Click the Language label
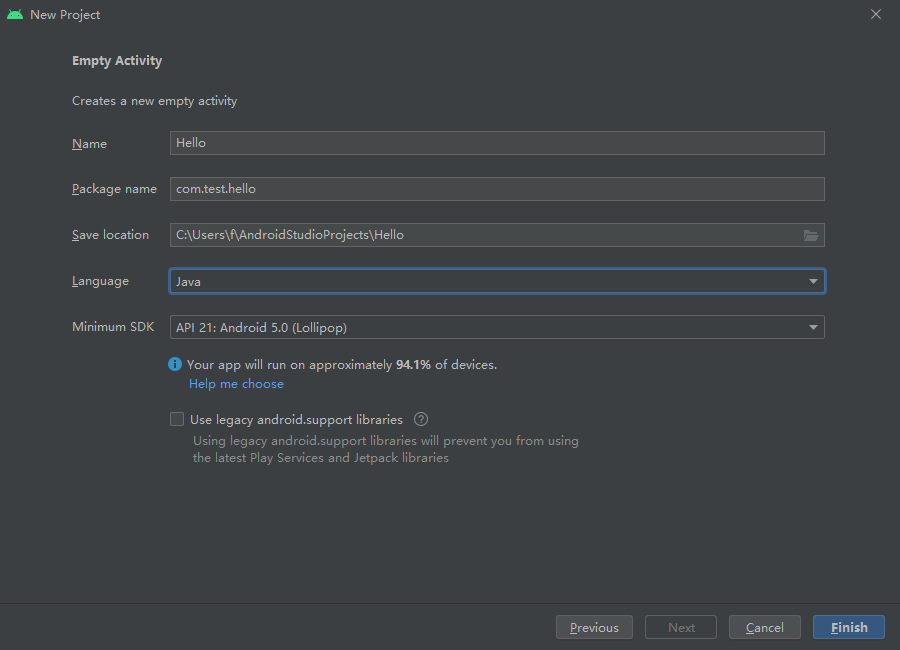Viewport: 900px width, 650px height. tap(100, 281)
